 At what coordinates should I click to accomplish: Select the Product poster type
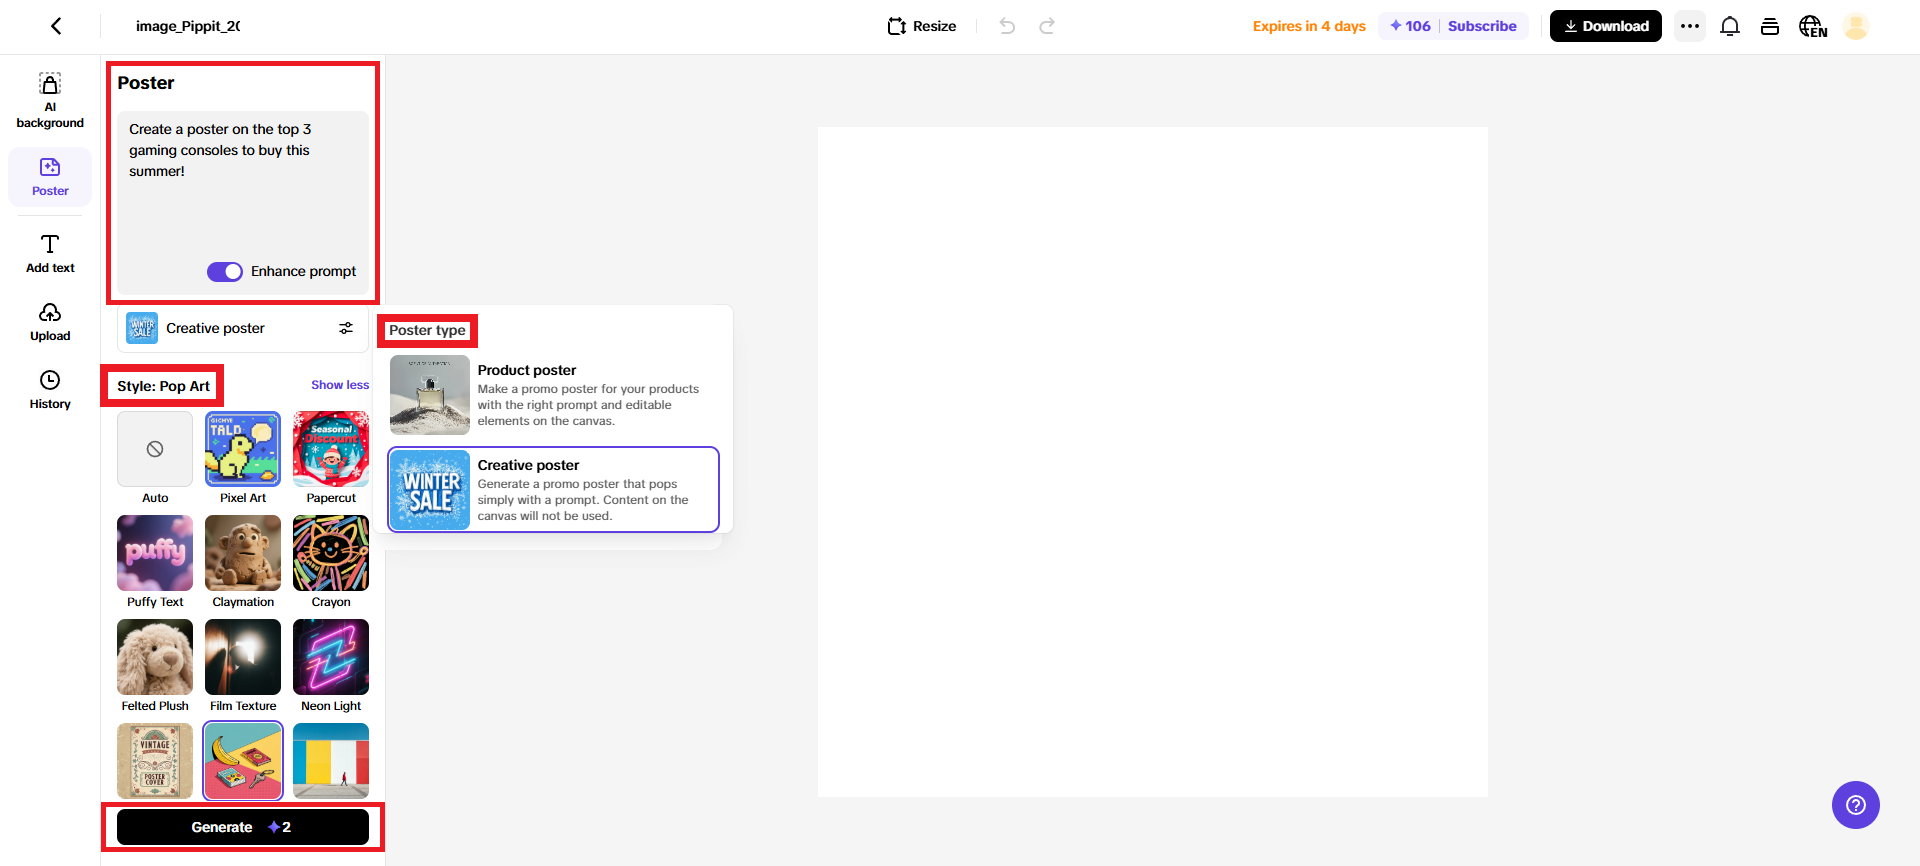point(554,395)
